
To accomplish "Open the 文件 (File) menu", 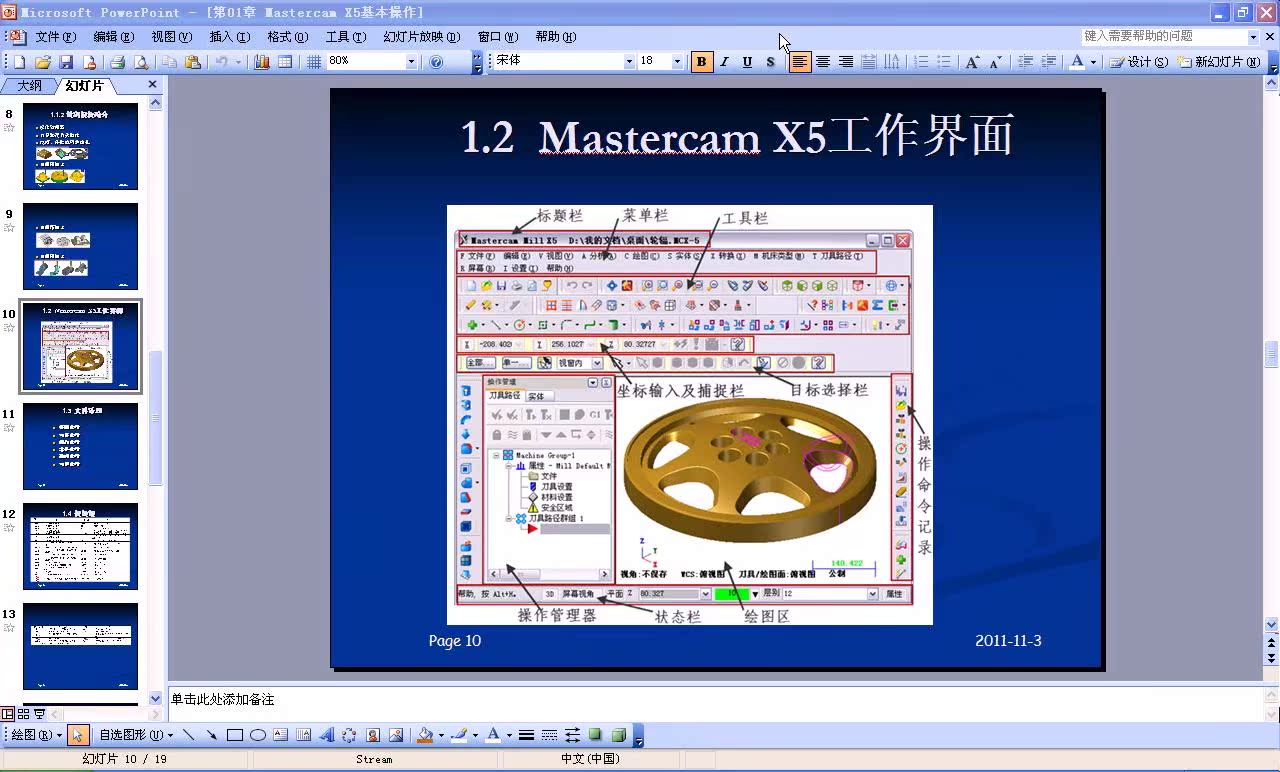I will click(55, 37).
